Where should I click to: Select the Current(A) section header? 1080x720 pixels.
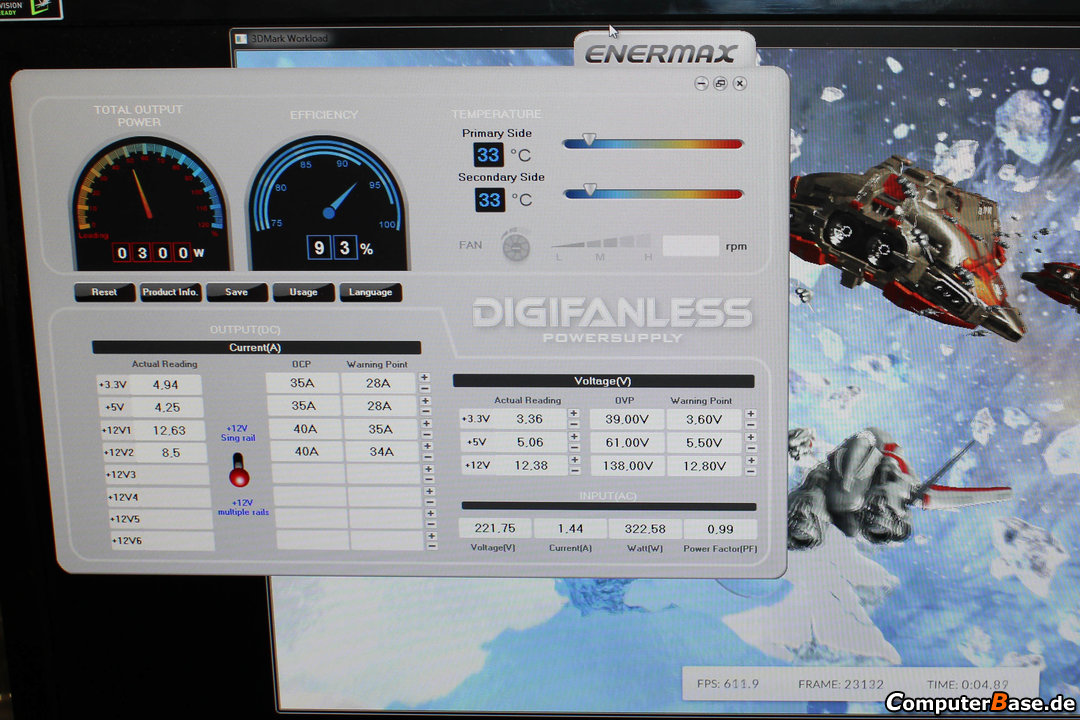(x=256, y=347)
